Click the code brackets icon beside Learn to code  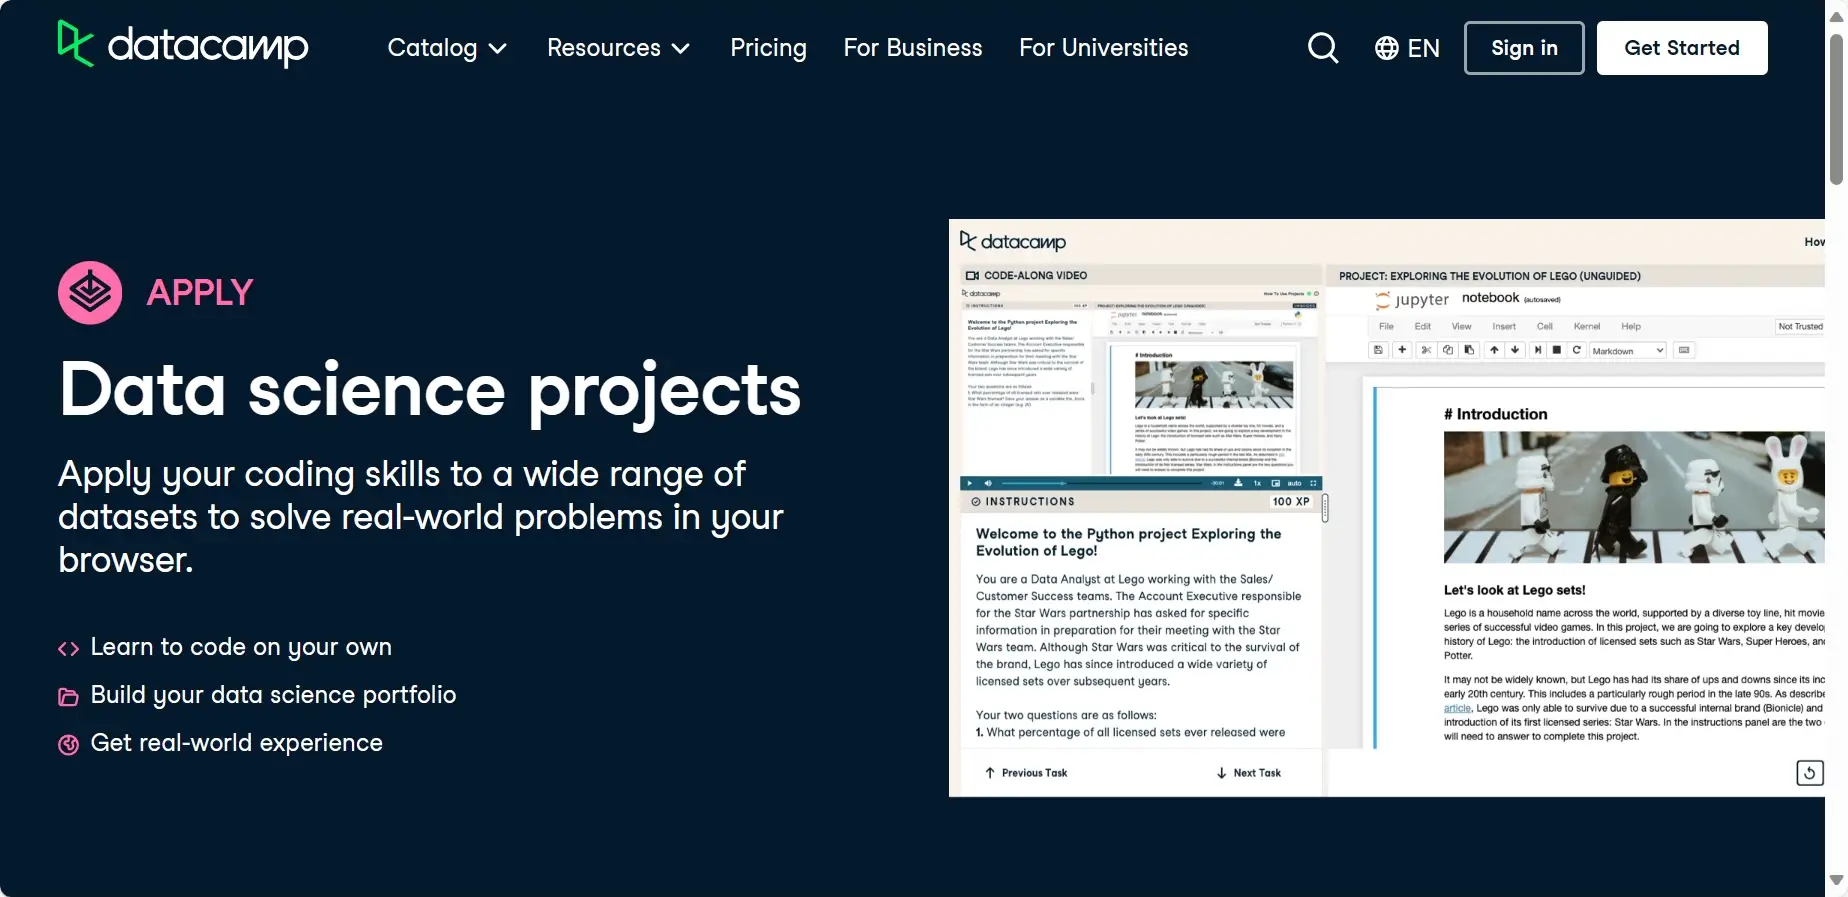(x=68, y=649)
